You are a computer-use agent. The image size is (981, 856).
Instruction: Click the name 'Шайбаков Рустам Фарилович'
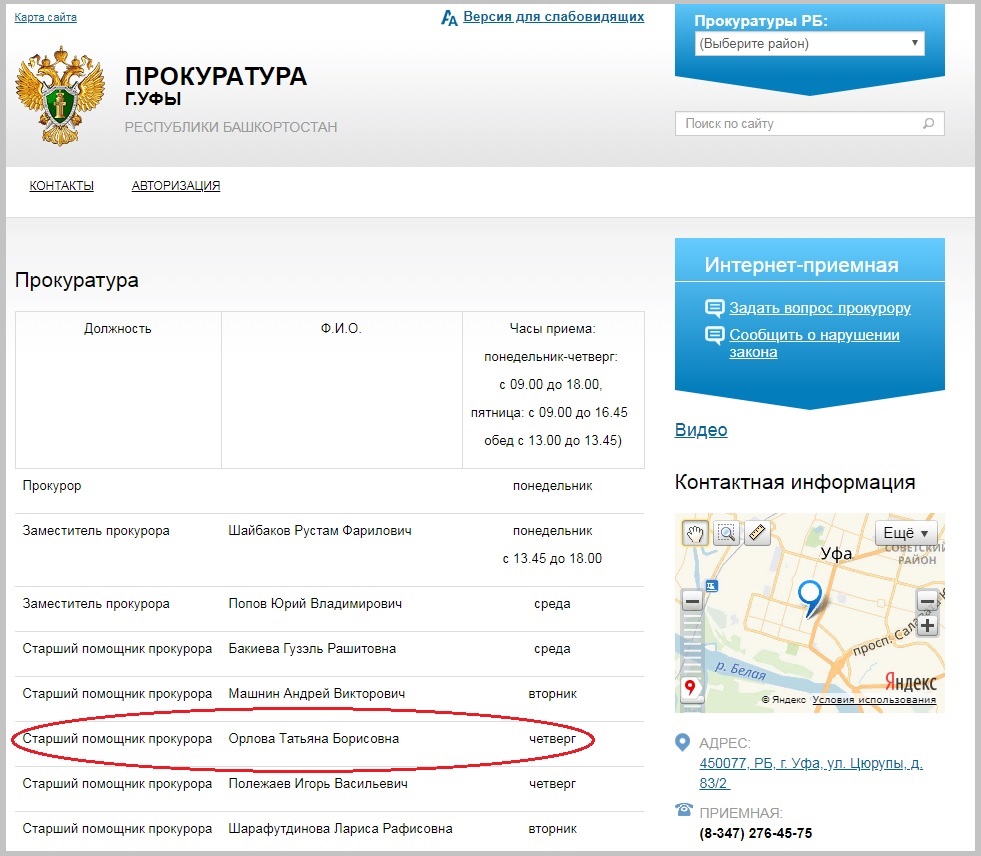320,531
